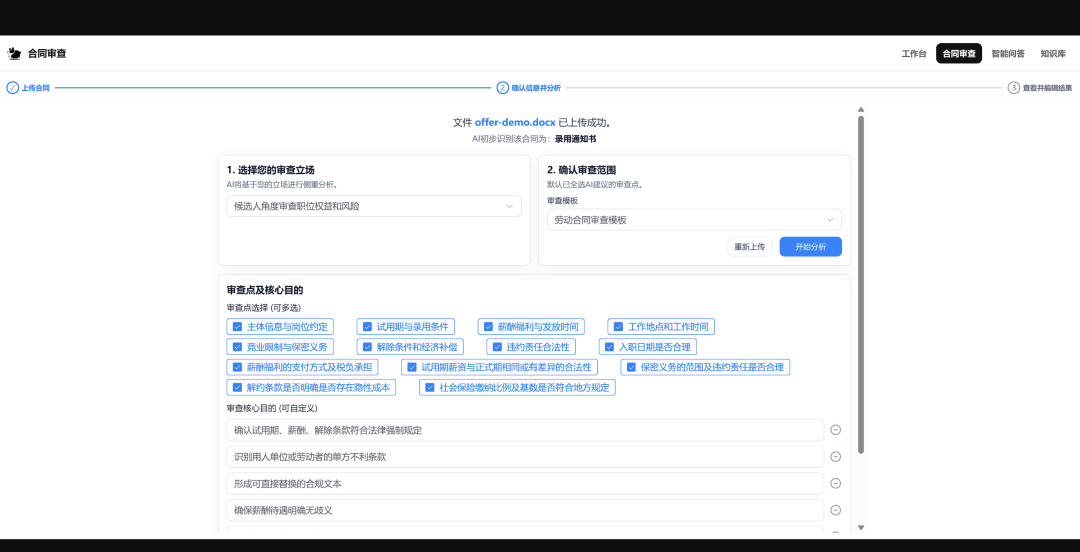
Task: Click the 录用通知书 contract type text
Action: pyautogui.click(x=576, y=139)
